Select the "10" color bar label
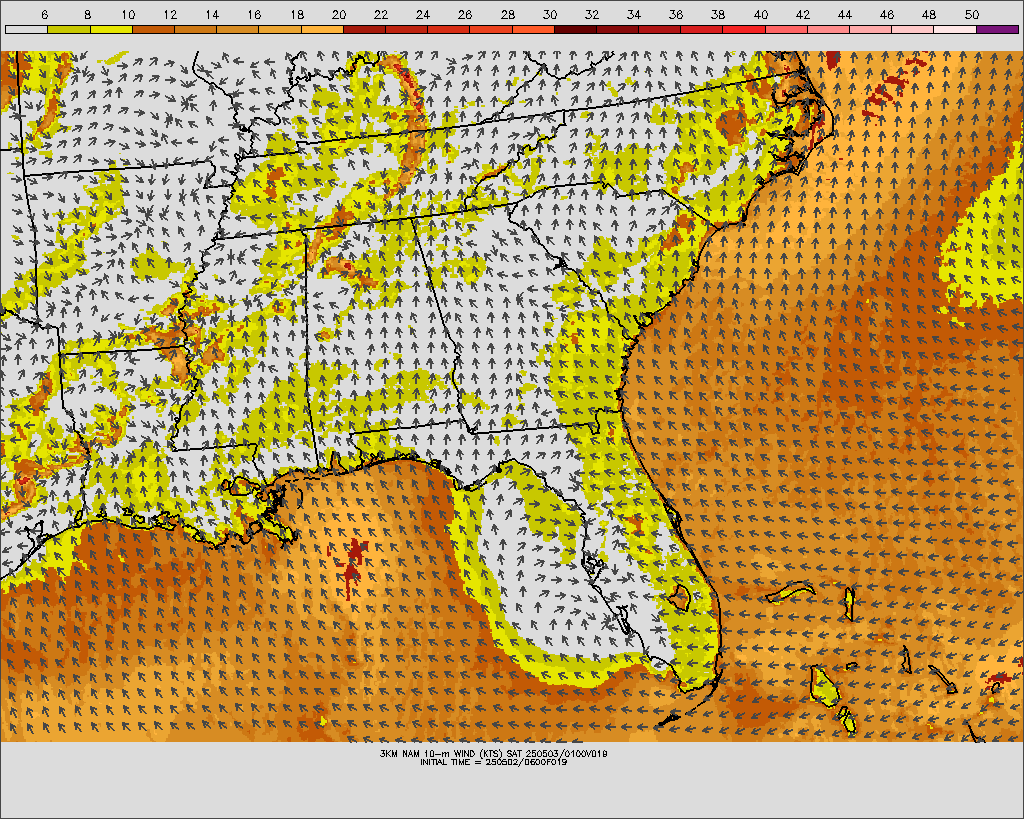This screenshot has height=819, width=1024. click(x=128, y=14)
